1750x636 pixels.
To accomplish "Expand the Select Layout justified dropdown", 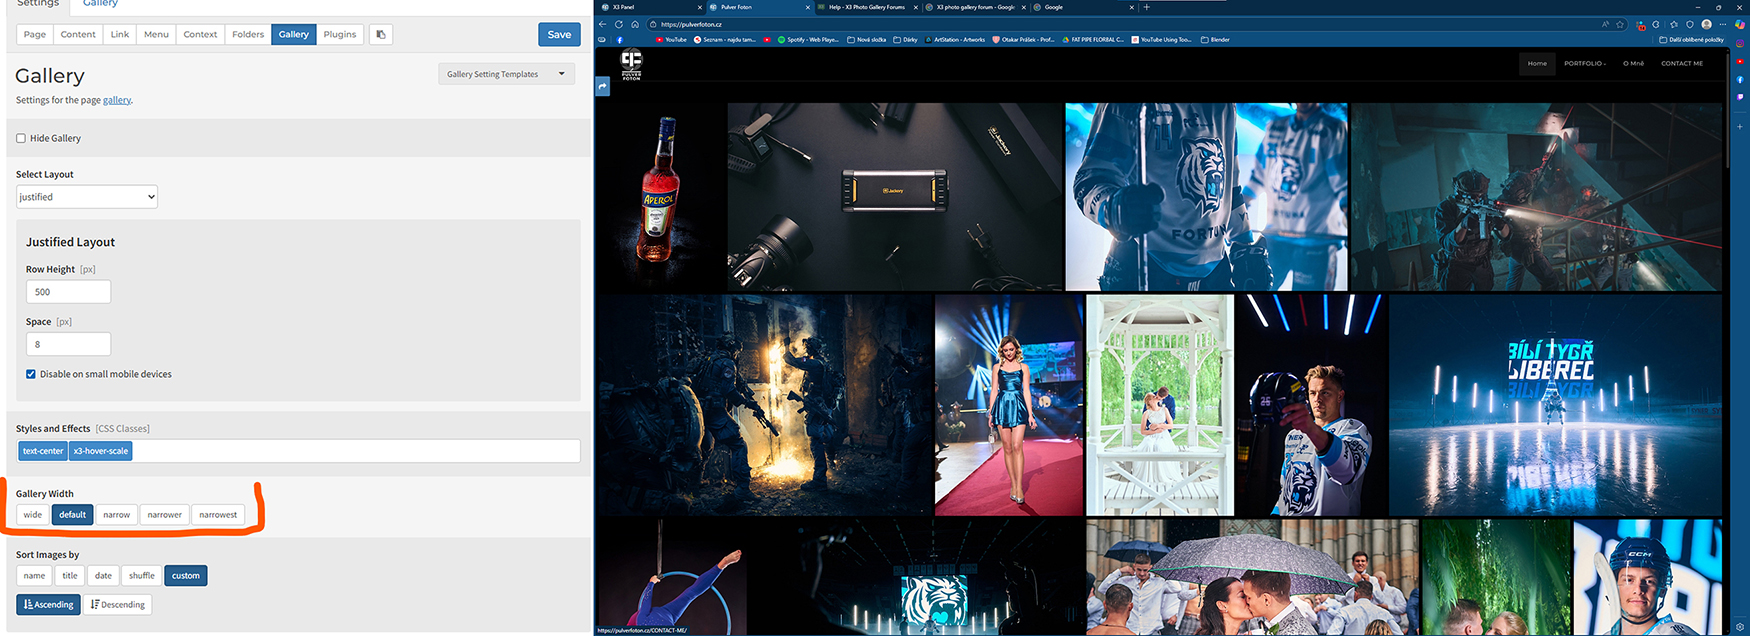I will (87, 197).
